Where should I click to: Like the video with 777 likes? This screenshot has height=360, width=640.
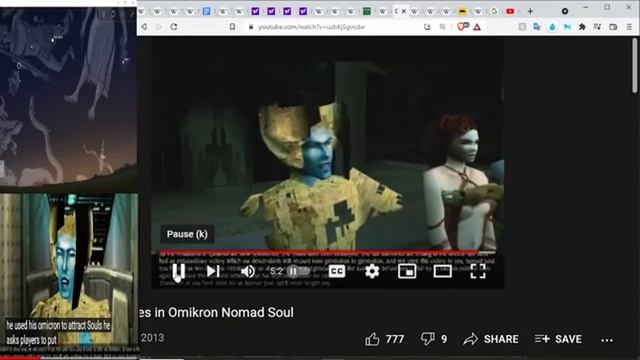[384, 339]
